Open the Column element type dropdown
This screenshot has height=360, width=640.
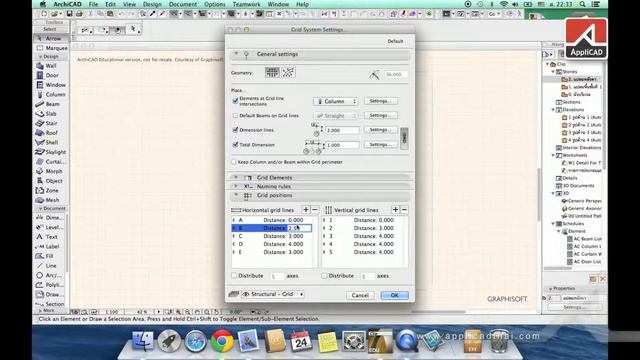[336, 101]
